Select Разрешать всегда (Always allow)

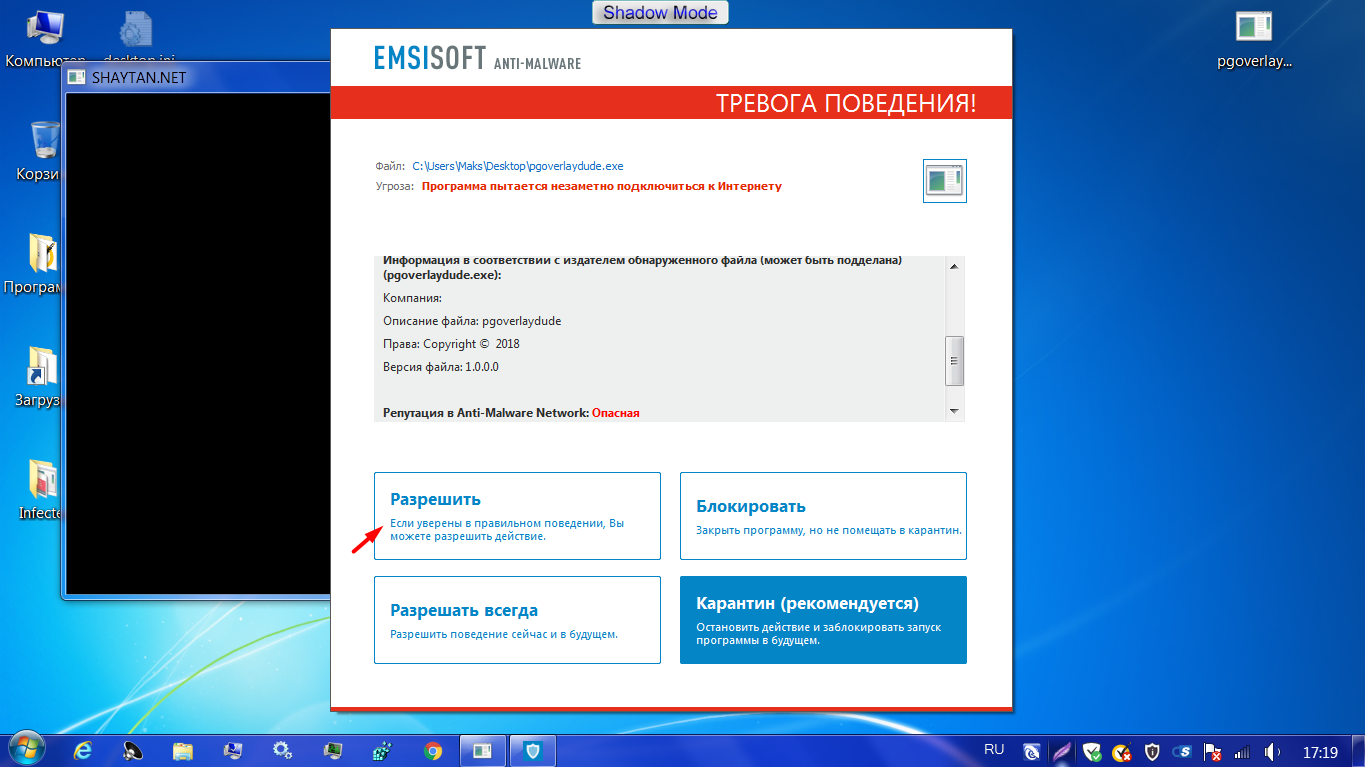517,620
